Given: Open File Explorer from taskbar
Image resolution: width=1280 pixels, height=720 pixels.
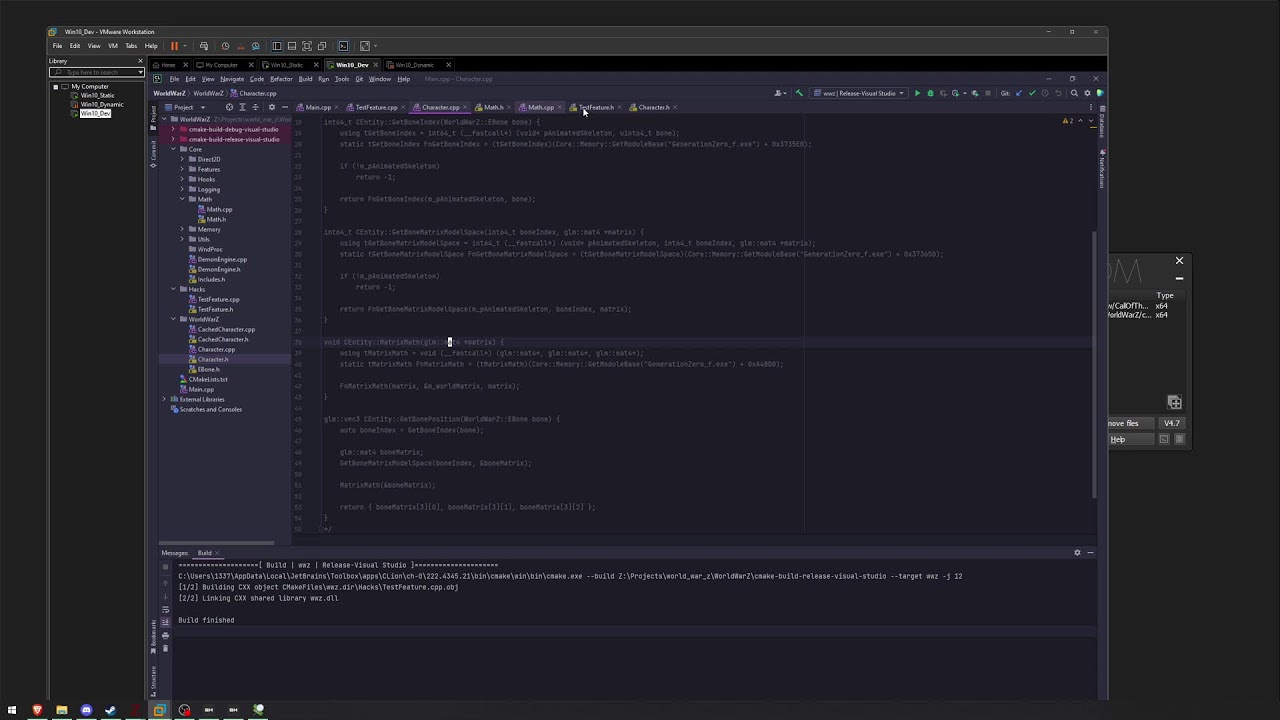Looking at the screenshot, I should point(61,710).
